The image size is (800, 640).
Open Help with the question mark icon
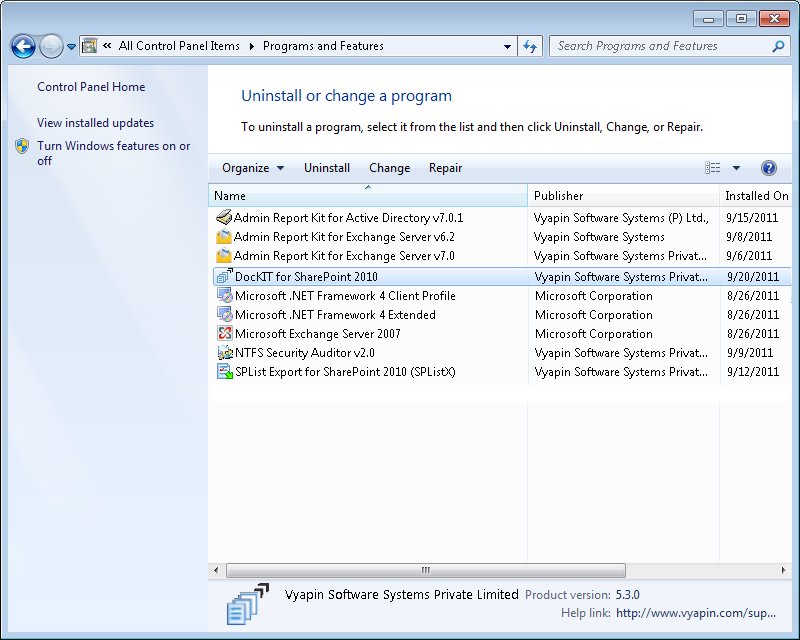[768, 167]
